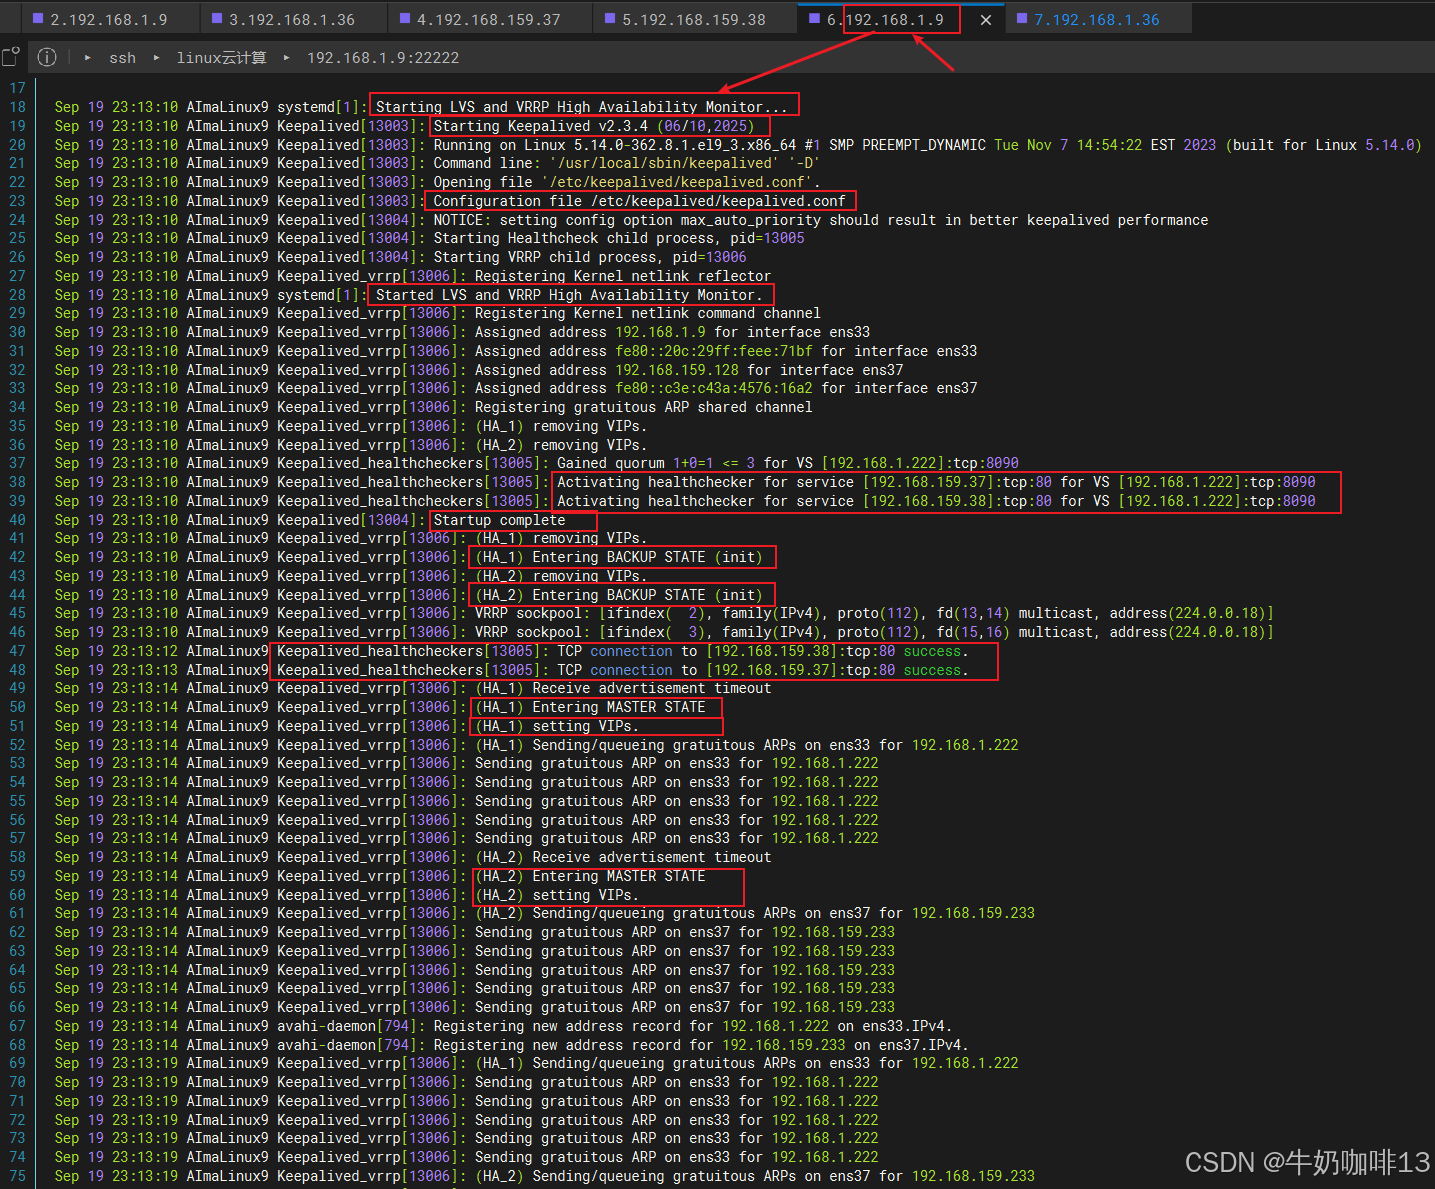Click the new session page icon

[x=10, y=57]
